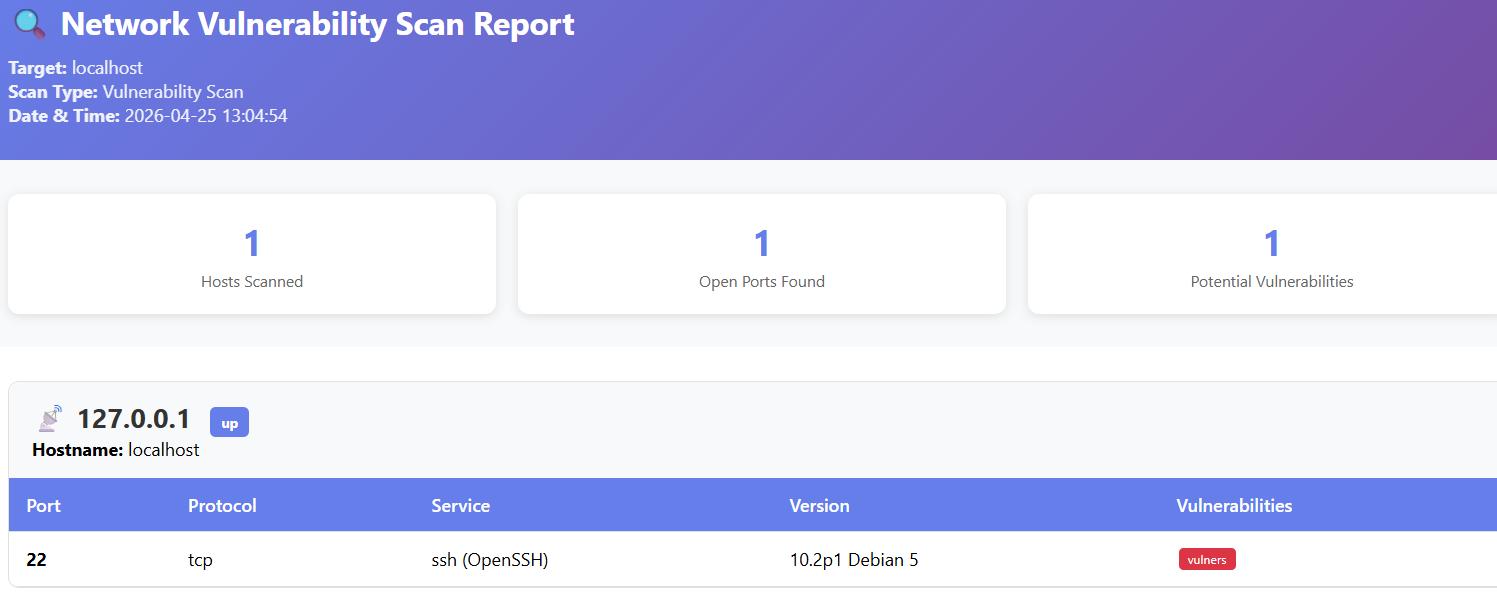Expand the 127.0.0.1 host details section
The height and width of the screenshot is (610, 1497).
[x=135, y=419]
